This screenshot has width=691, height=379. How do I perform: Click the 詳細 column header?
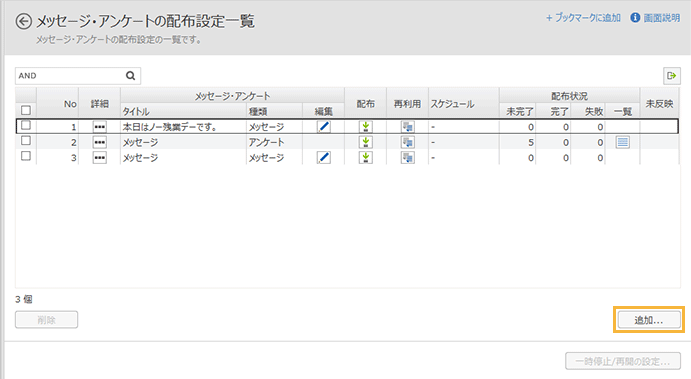coord(100,104)
